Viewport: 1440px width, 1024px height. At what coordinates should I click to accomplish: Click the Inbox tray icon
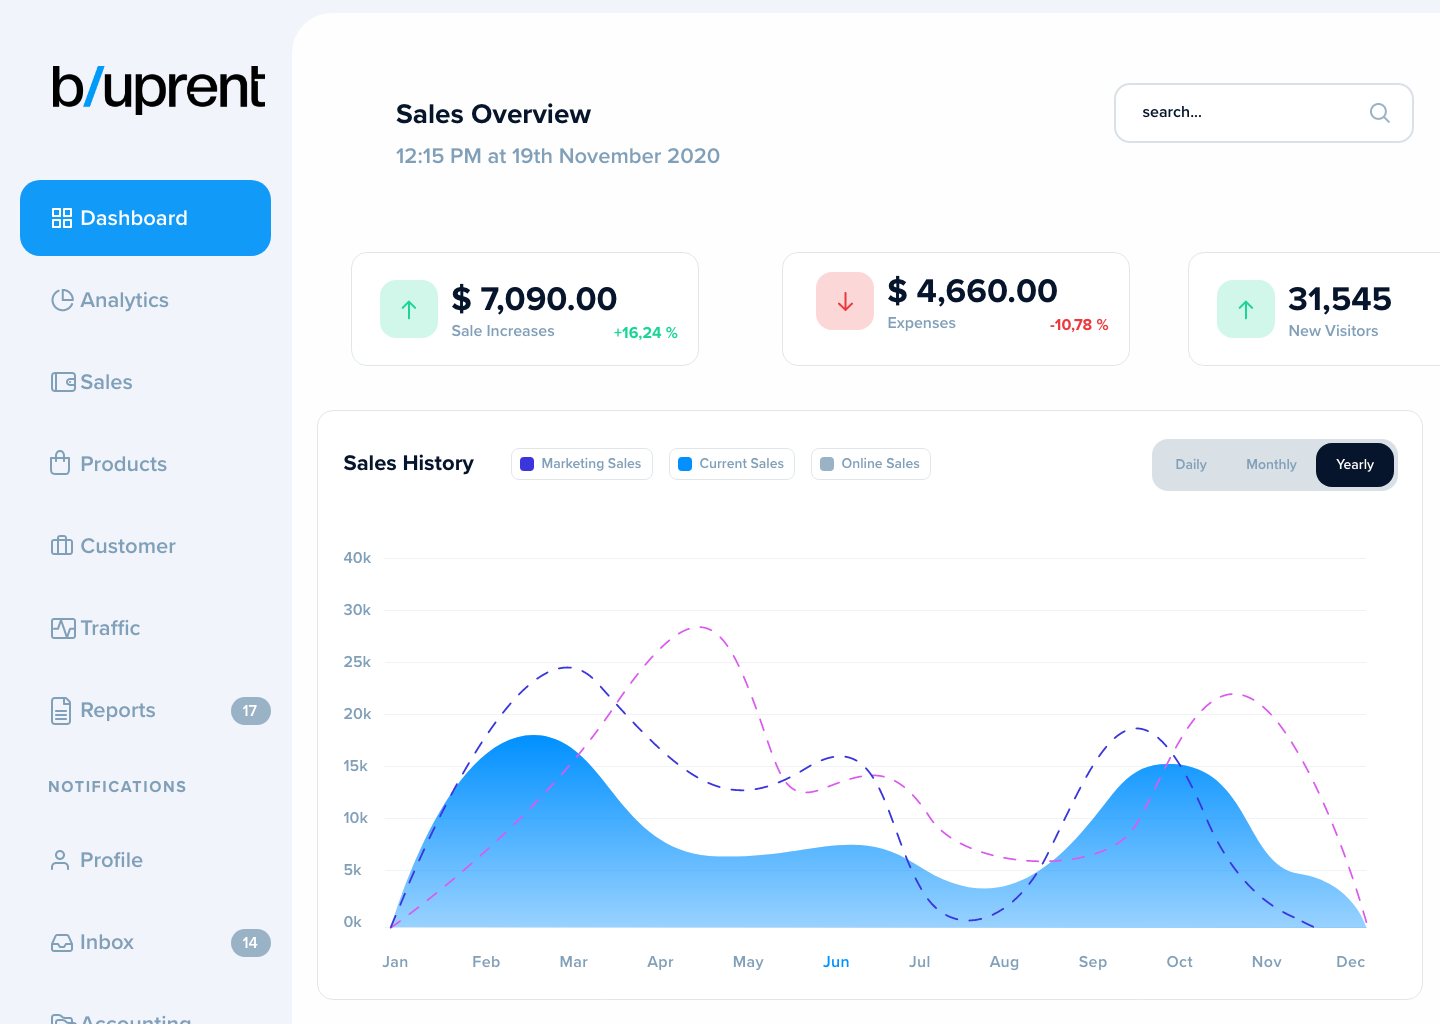tap(62, 942)
